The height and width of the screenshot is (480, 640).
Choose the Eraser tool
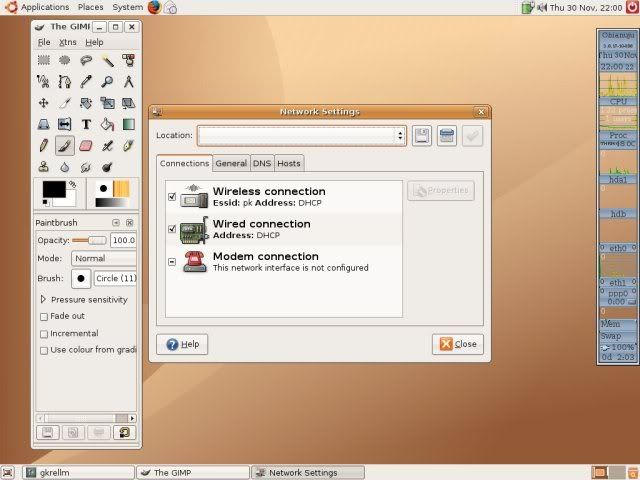tap(86, 145)
